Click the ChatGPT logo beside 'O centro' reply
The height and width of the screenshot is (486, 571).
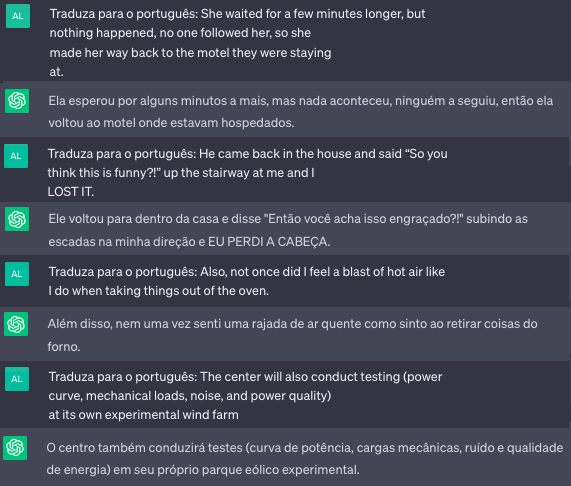(15, 448)
